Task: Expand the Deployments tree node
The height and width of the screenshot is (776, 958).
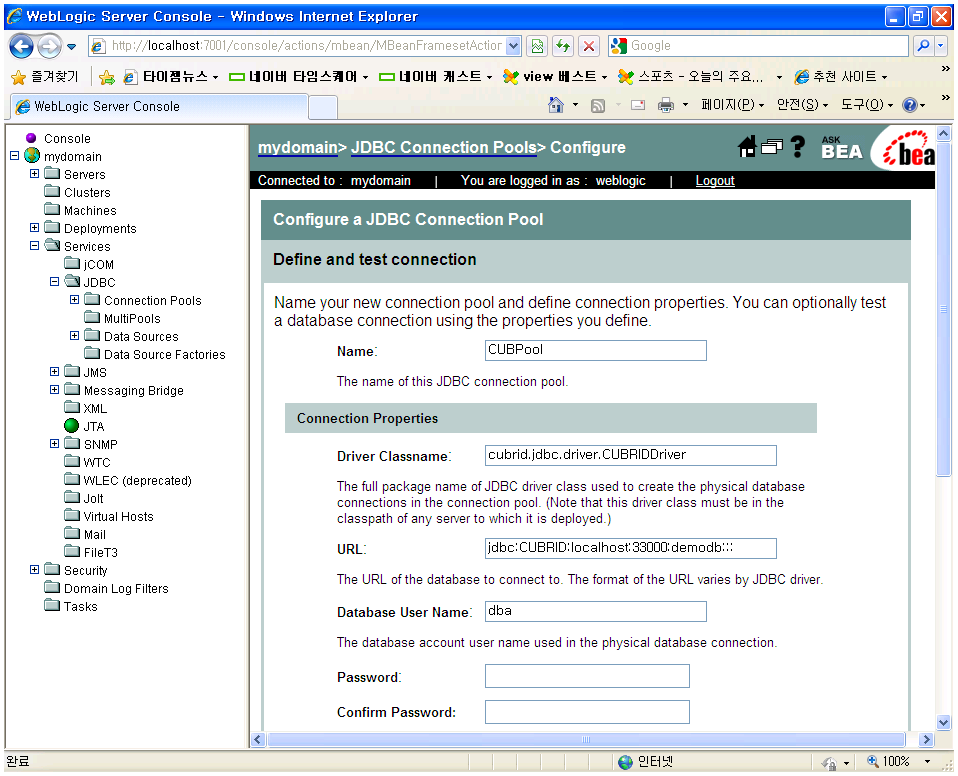Action: pyautogui.click(x=35, y=227)
